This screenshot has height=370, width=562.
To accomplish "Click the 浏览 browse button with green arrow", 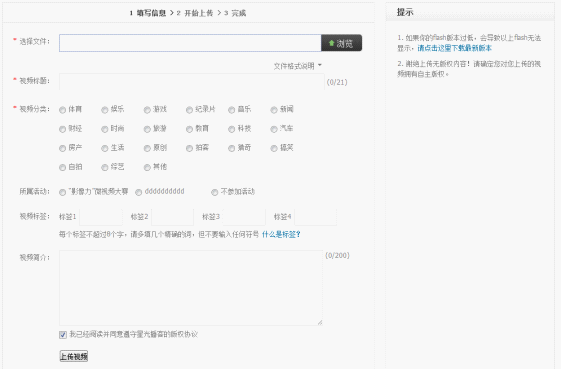I will tap(341, 43).
